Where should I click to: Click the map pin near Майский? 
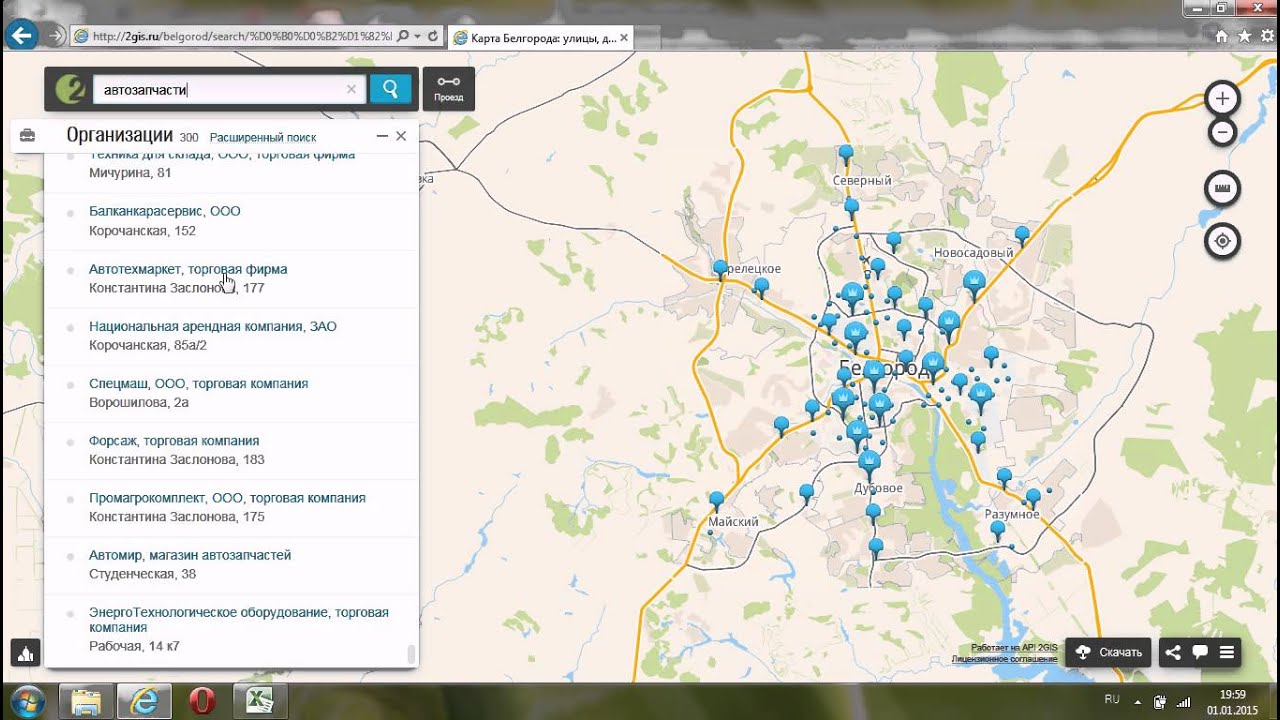click(716, 499)
